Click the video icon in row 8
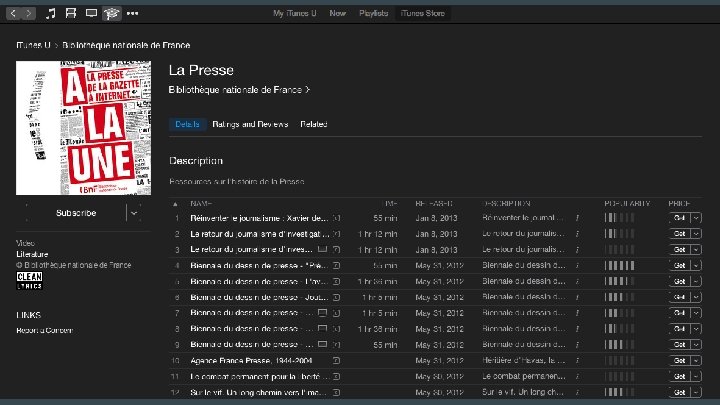The height and width of the screenshot is (405, 720). (x=323, y=328)
